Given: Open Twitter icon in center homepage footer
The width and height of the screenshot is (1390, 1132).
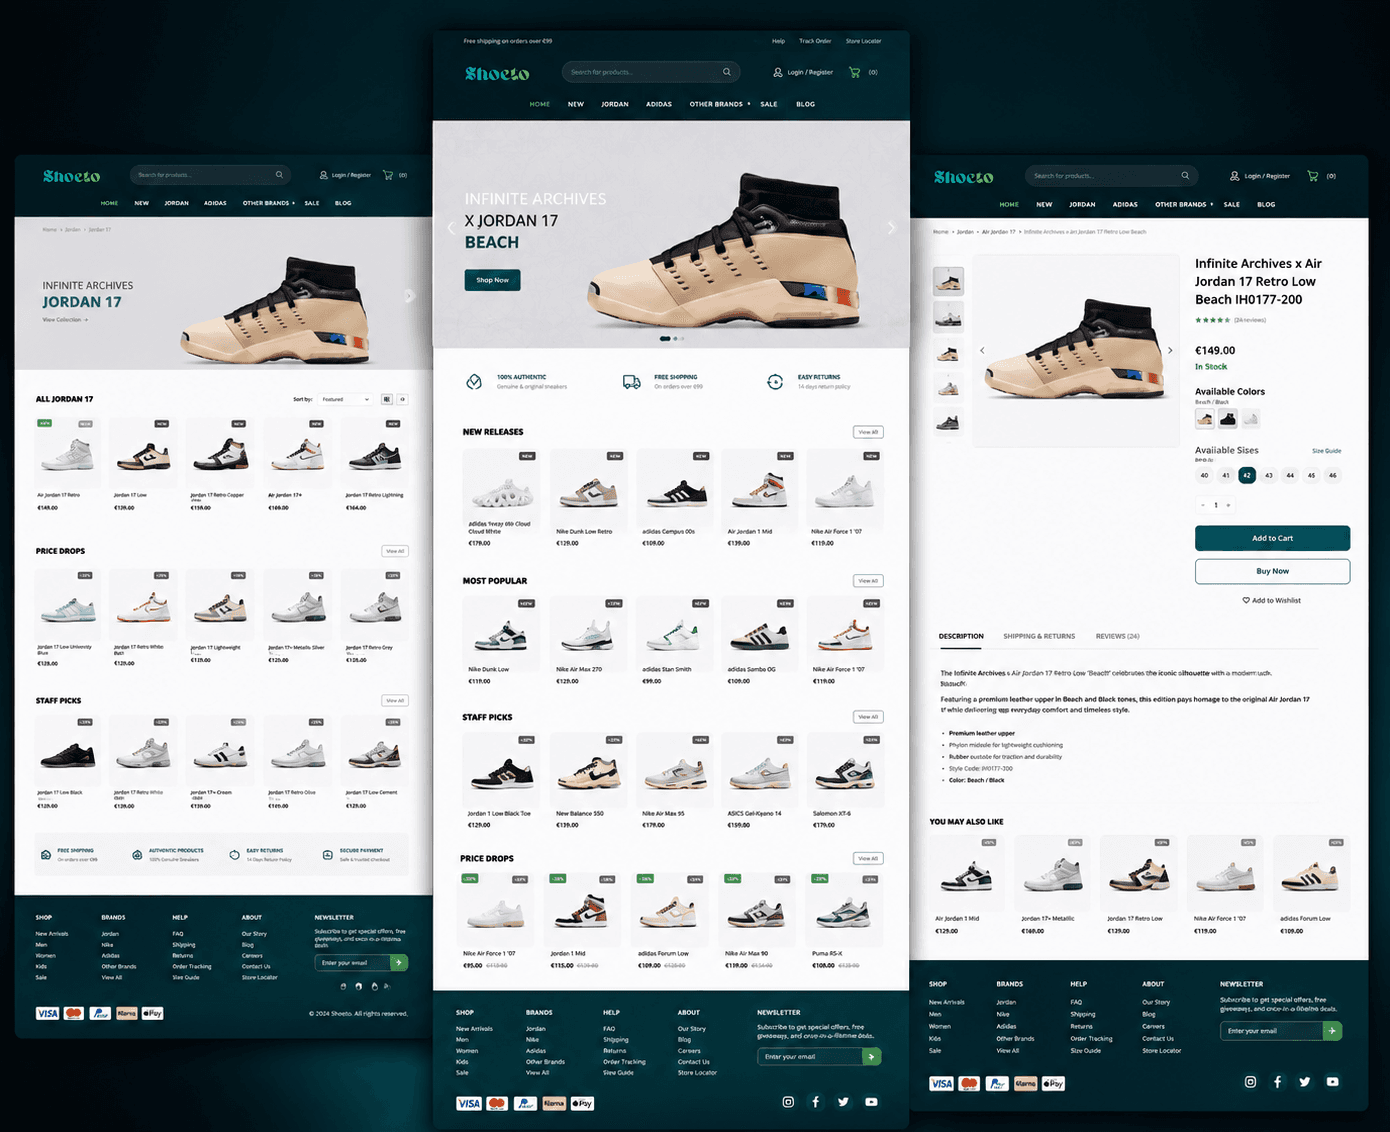Looking at the screenshot, I should click(843, 1102).
